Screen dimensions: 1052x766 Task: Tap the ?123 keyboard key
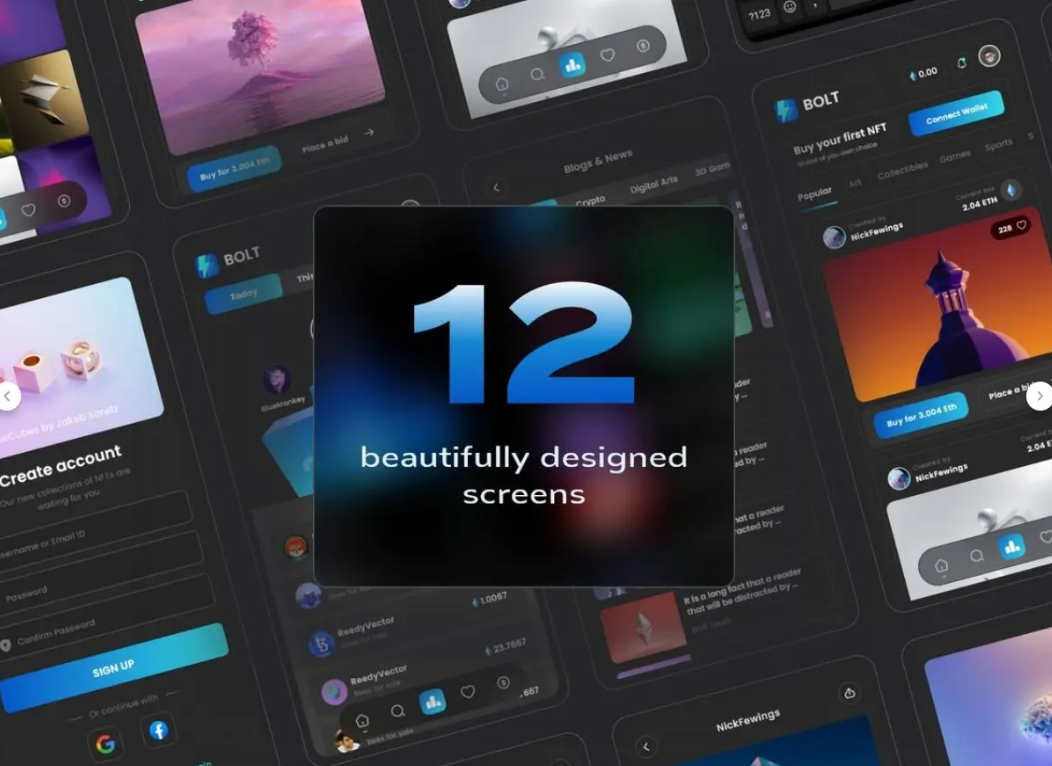[759, 14]
